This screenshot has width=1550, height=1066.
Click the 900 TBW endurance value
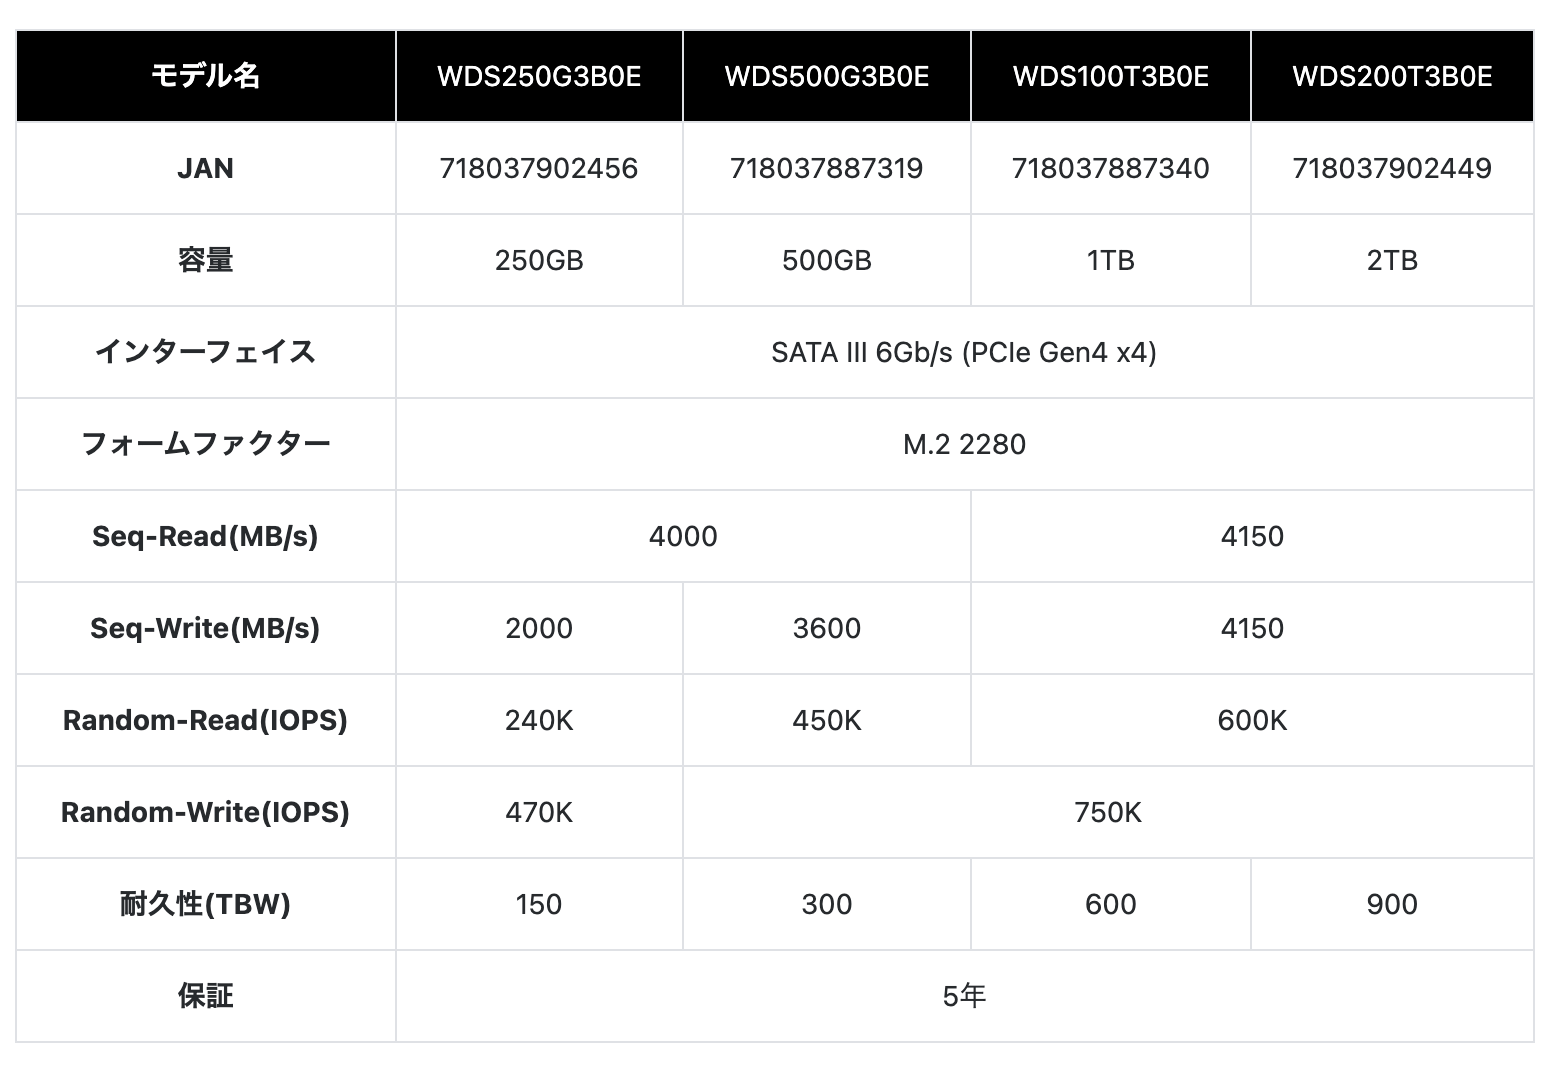[1392, 904]
